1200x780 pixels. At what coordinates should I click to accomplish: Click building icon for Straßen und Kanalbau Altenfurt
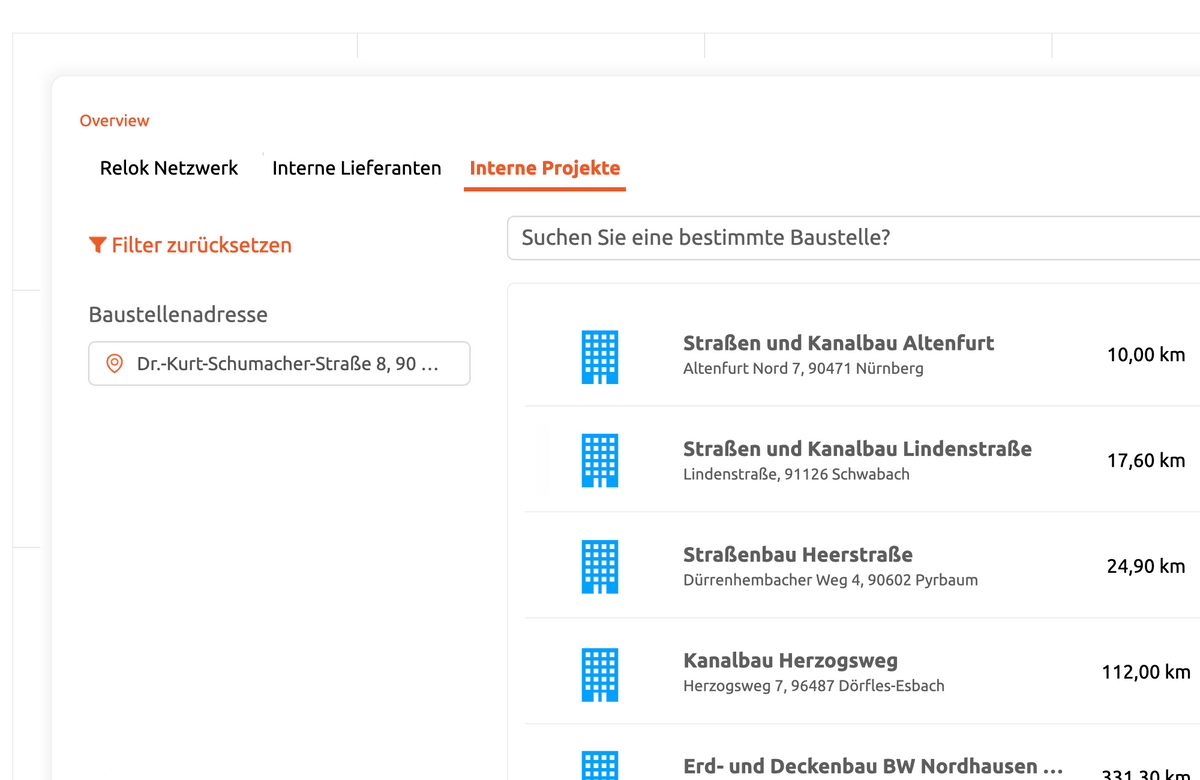pyautogui.click(x=599, y=357)
